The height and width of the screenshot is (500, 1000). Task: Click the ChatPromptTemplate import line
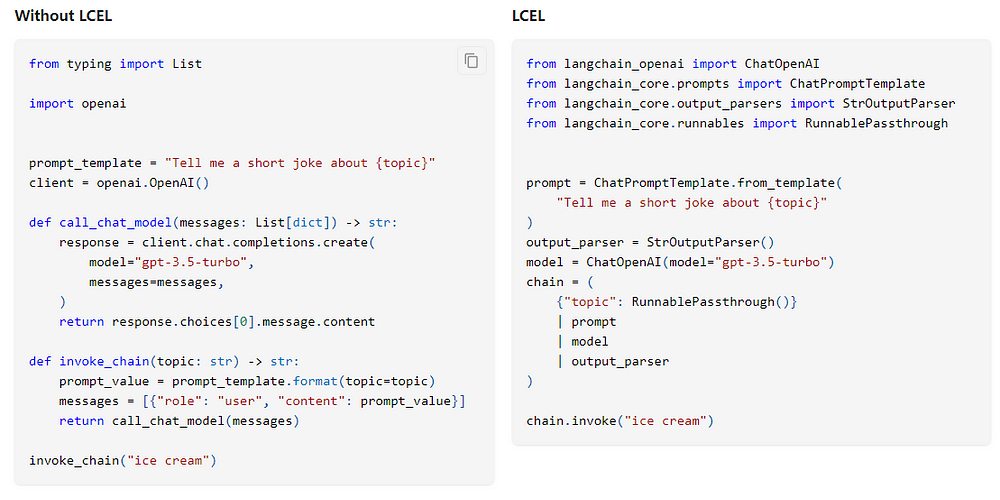pos(726,84)
